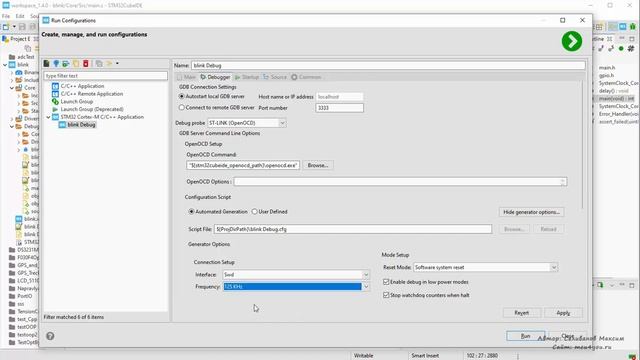Browse for the OpenOCD command

pyautogui.click(x=318, y=165)
